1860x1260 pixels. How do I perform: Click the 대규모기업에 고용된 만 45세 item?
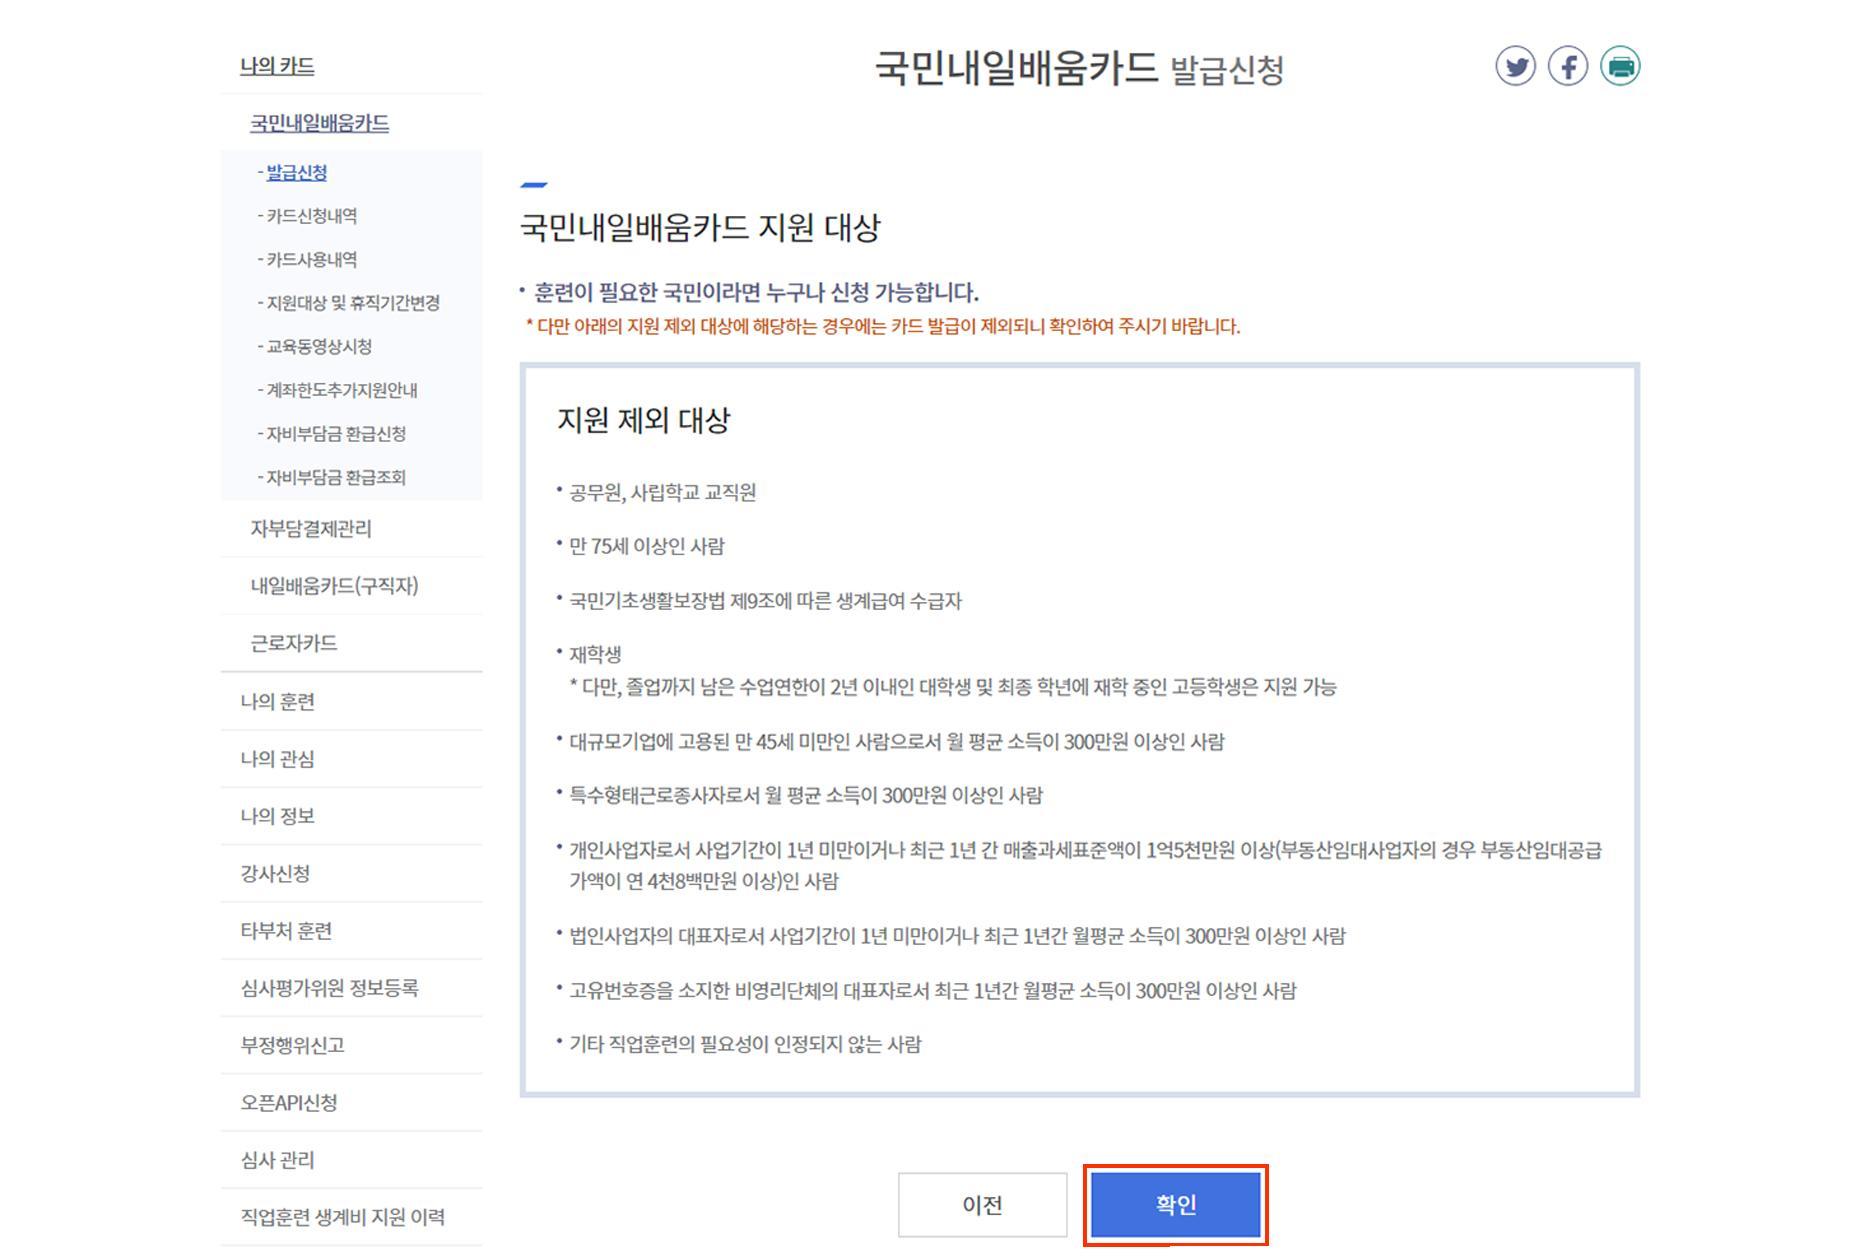896,742
